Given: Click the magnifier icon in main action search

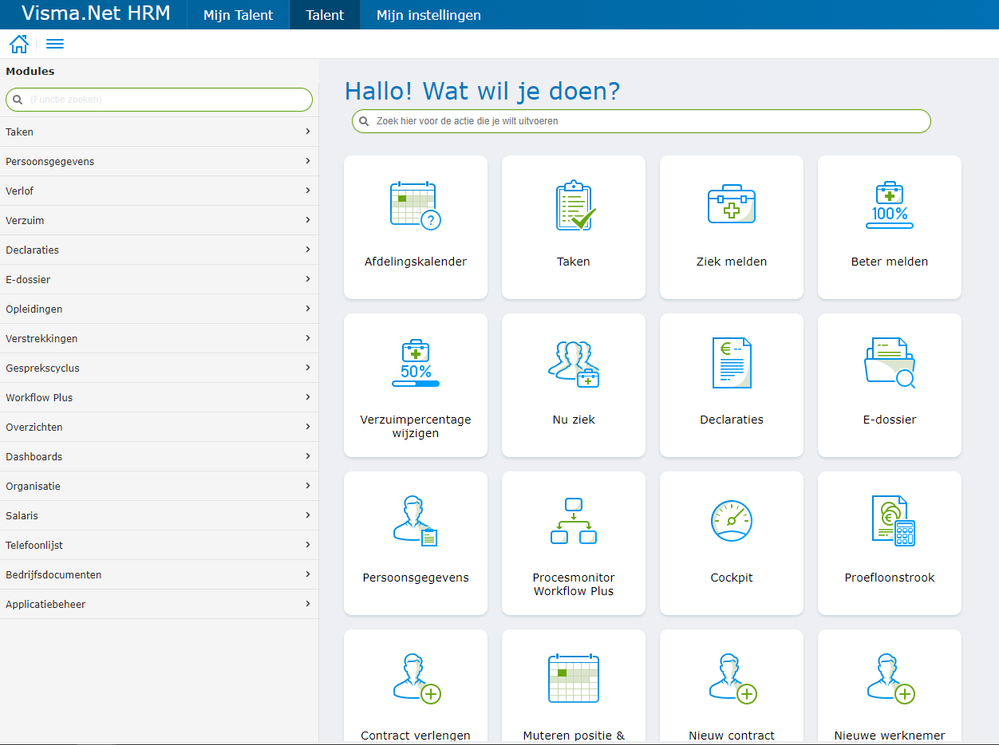Looking at the screenshot, I should (364, 121).
